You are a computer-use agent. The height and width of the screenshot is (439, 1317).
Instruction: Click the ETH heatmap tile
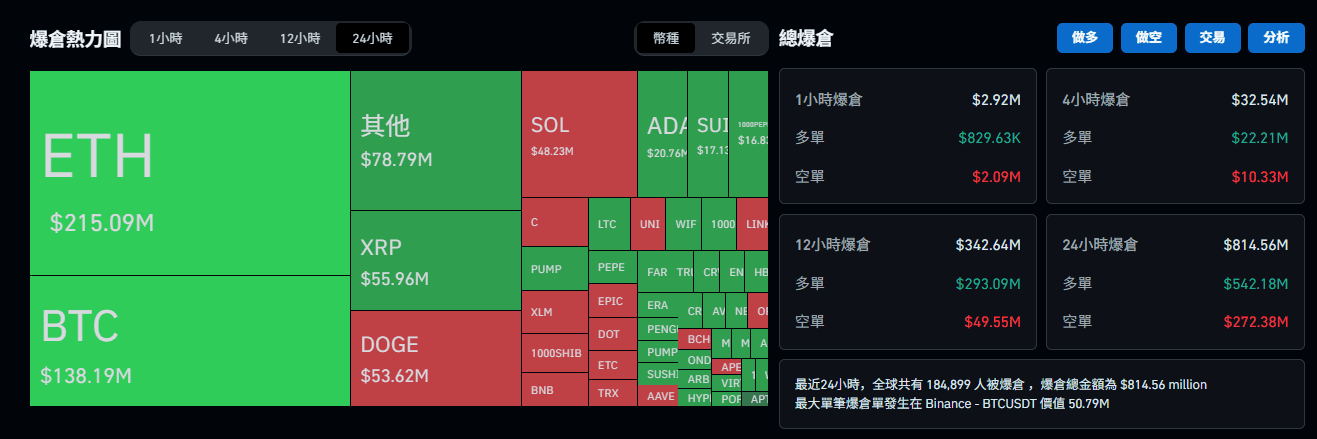pyautogui.click(x=190, y=173)
